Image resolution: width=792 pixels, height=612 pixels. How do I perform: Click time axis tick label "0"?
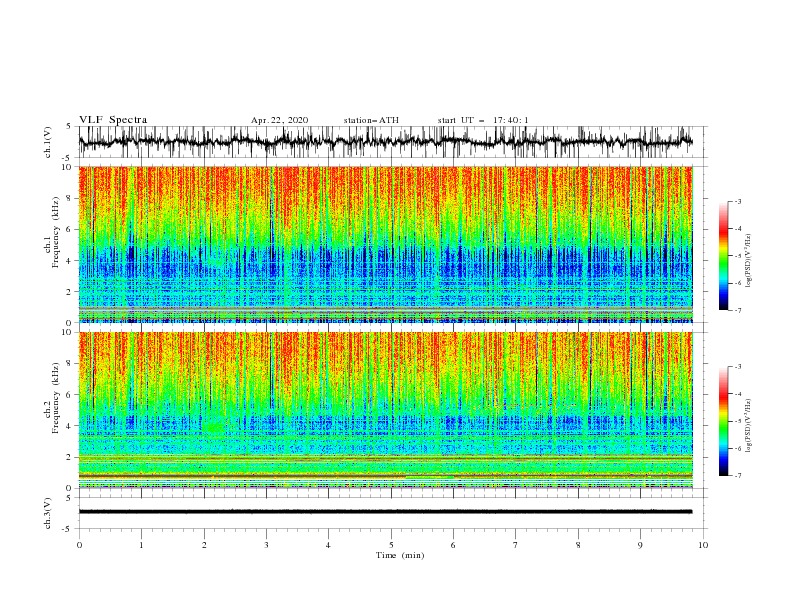pos(79,545)
